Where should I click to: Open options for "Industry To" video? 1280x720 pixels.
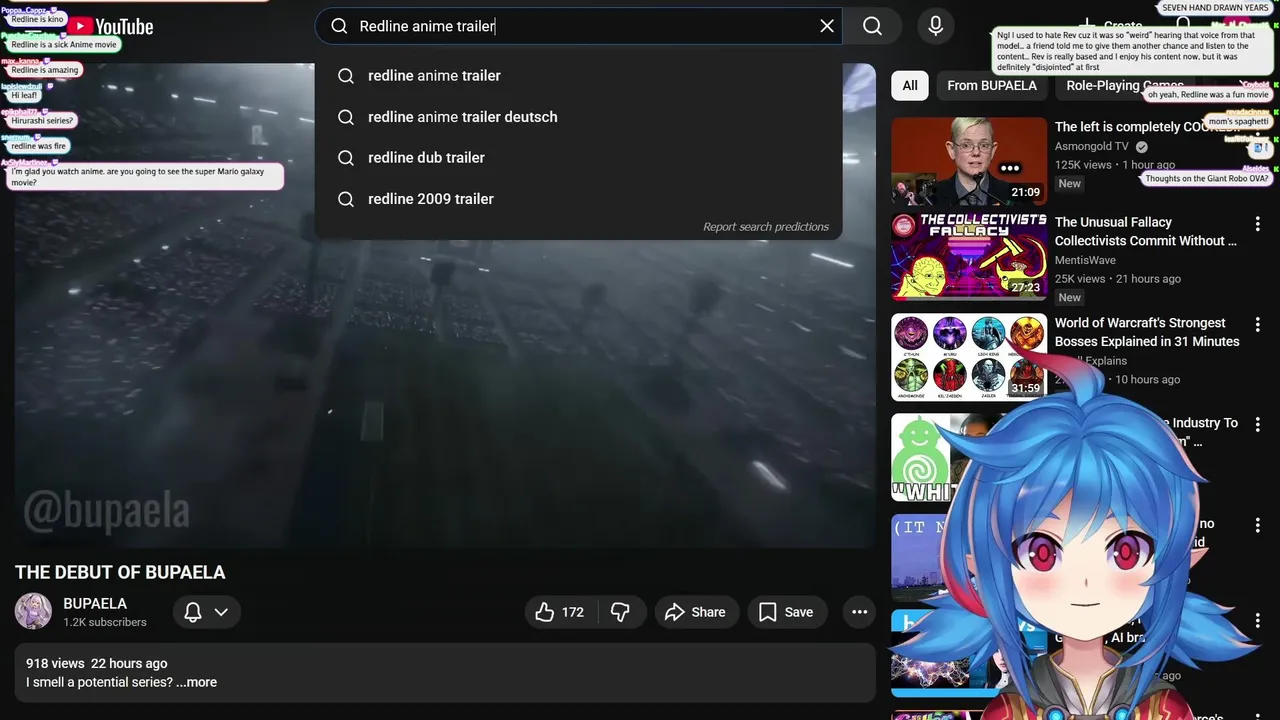1258,425
